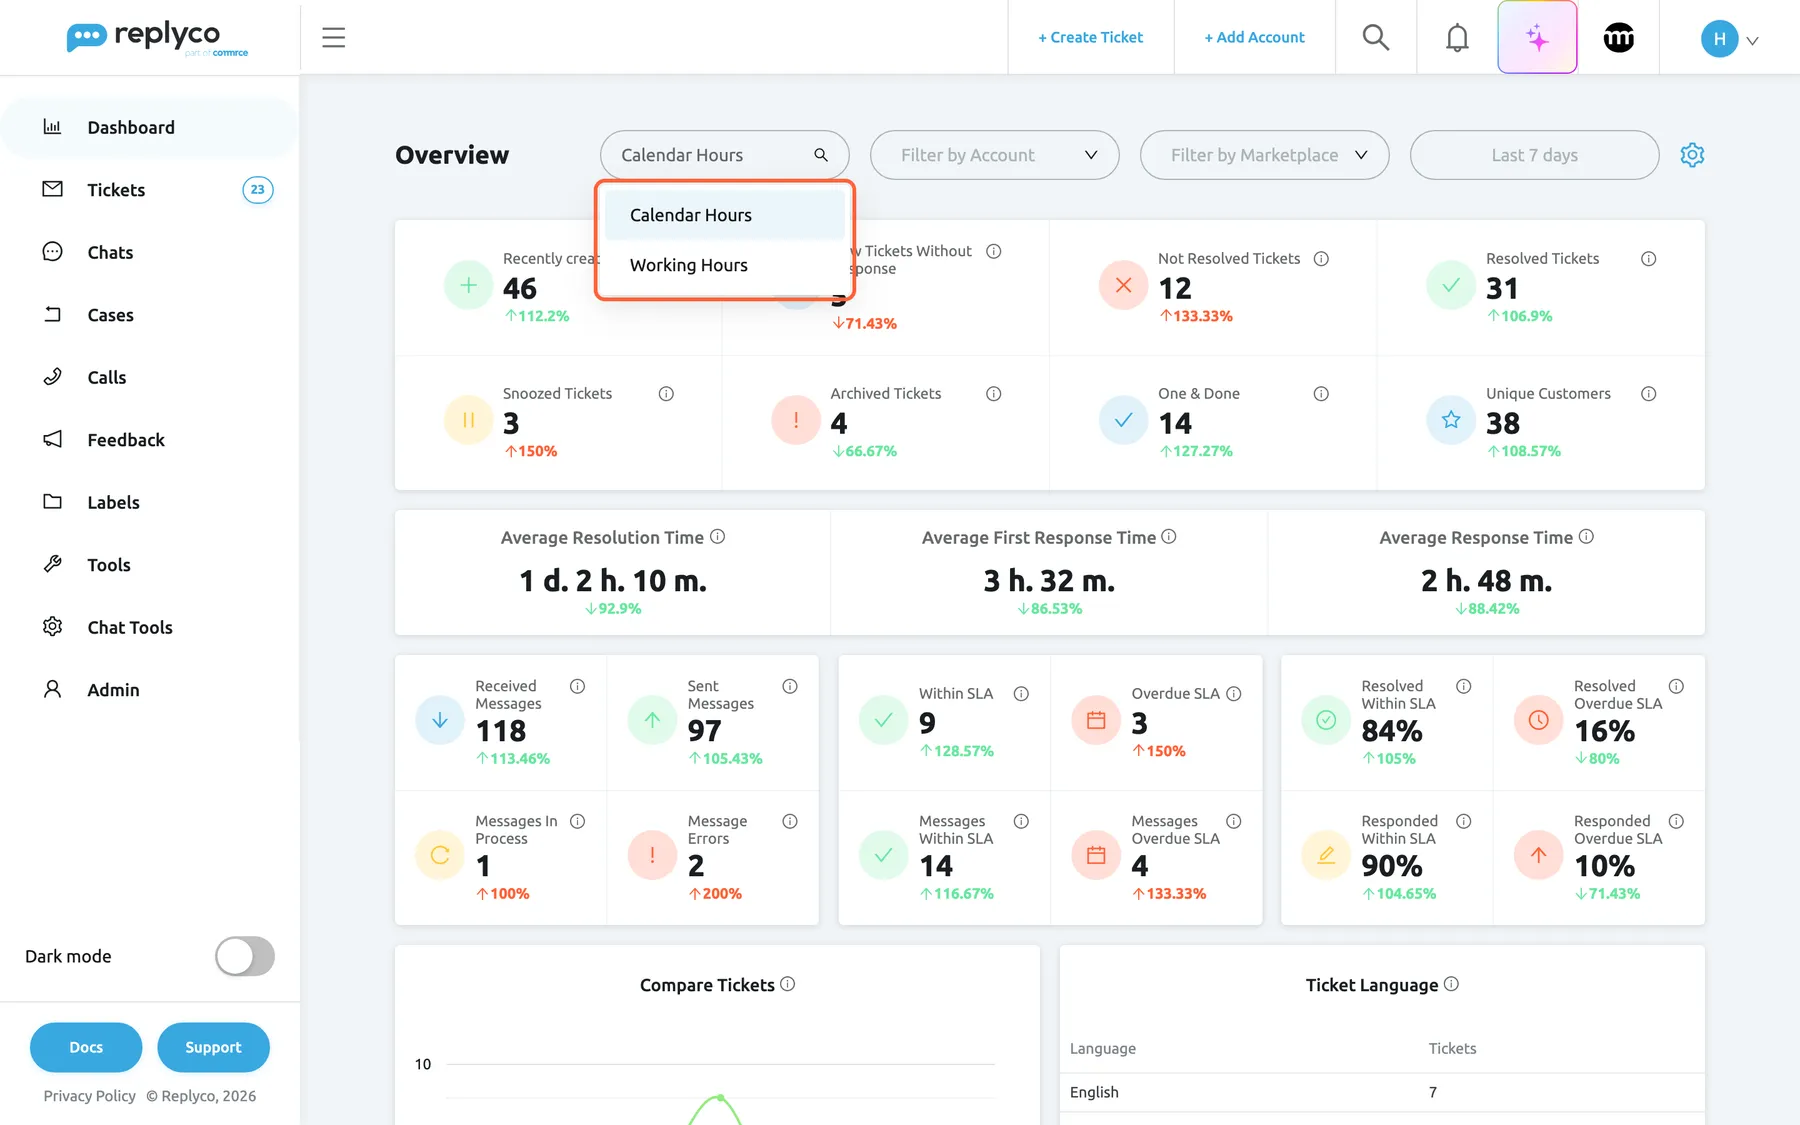This screenshot has width=1800, height=1125.
Task: Show info for Average Resolution Time
Action: coord(717,537)
